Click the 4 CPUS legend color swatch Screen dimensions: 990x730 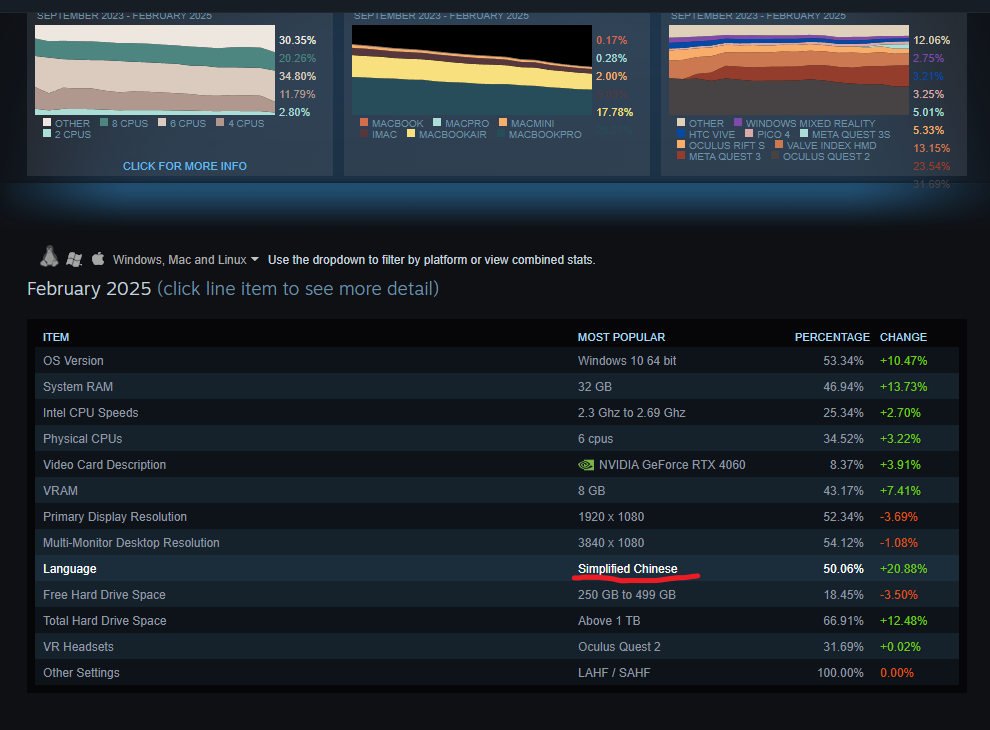pos(220,123)
